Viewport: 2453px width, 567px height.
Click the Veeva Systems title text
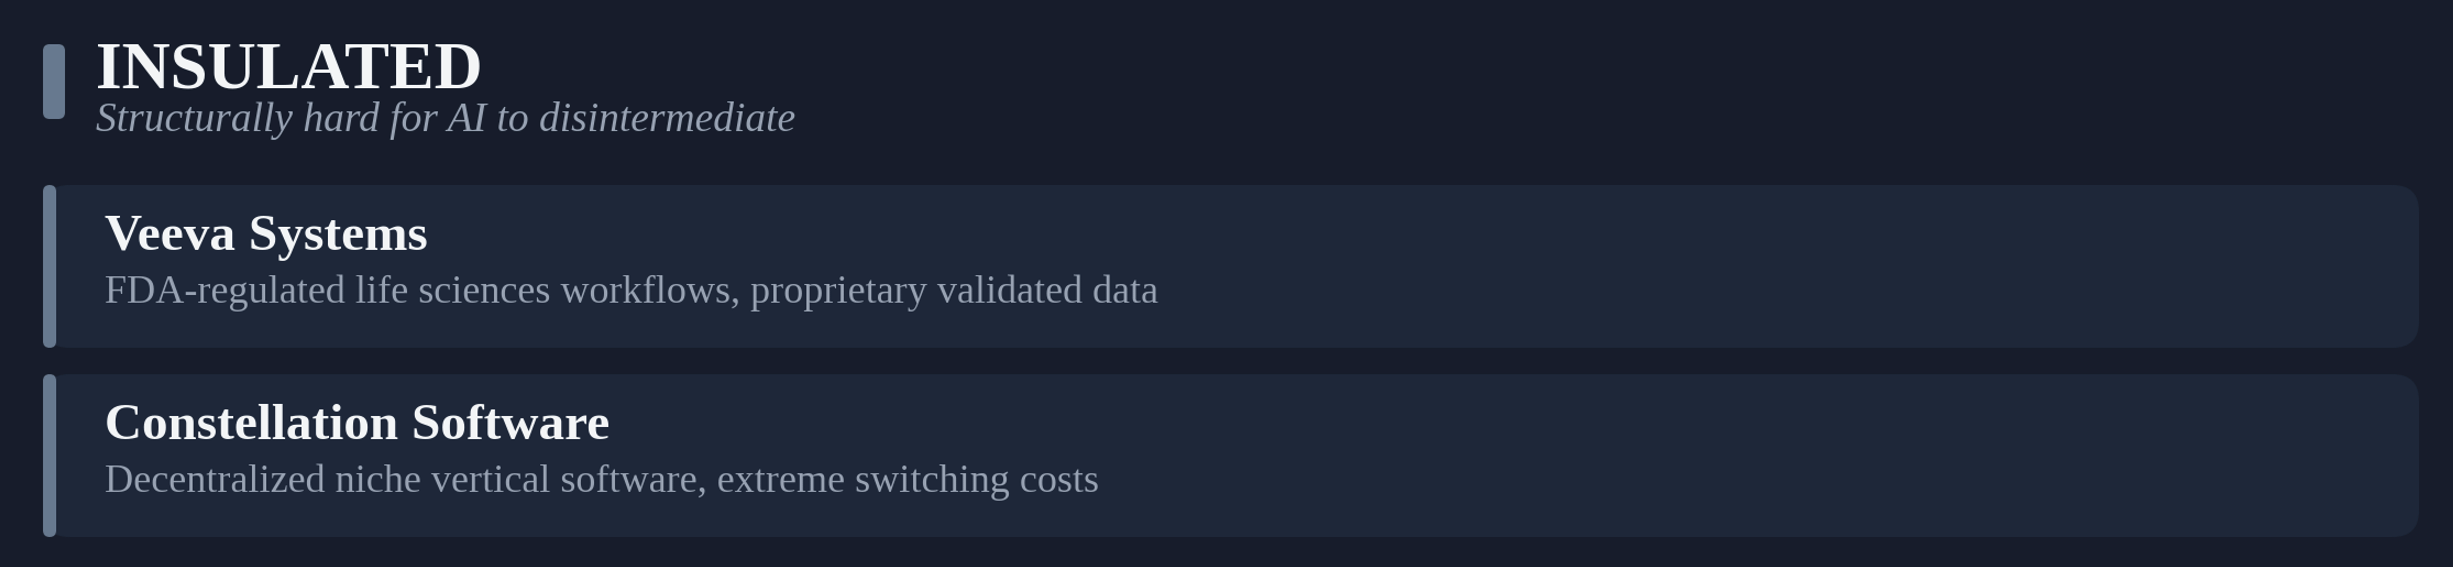coord(266,234)
